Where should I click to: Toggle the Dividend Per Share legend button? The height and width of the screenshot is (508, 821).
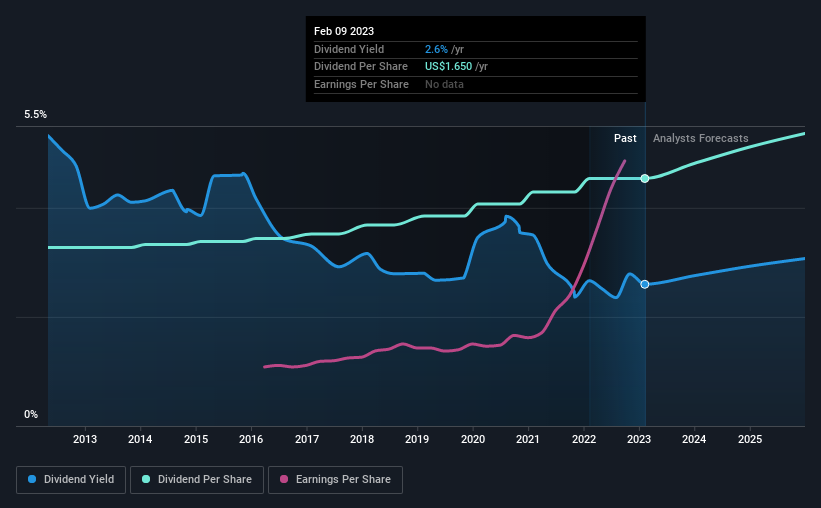tap(197, 480)
